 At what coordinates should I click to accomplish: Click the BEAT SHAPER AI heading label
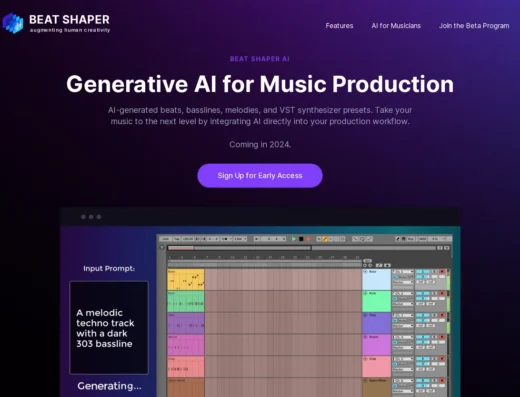coord(260,59)
